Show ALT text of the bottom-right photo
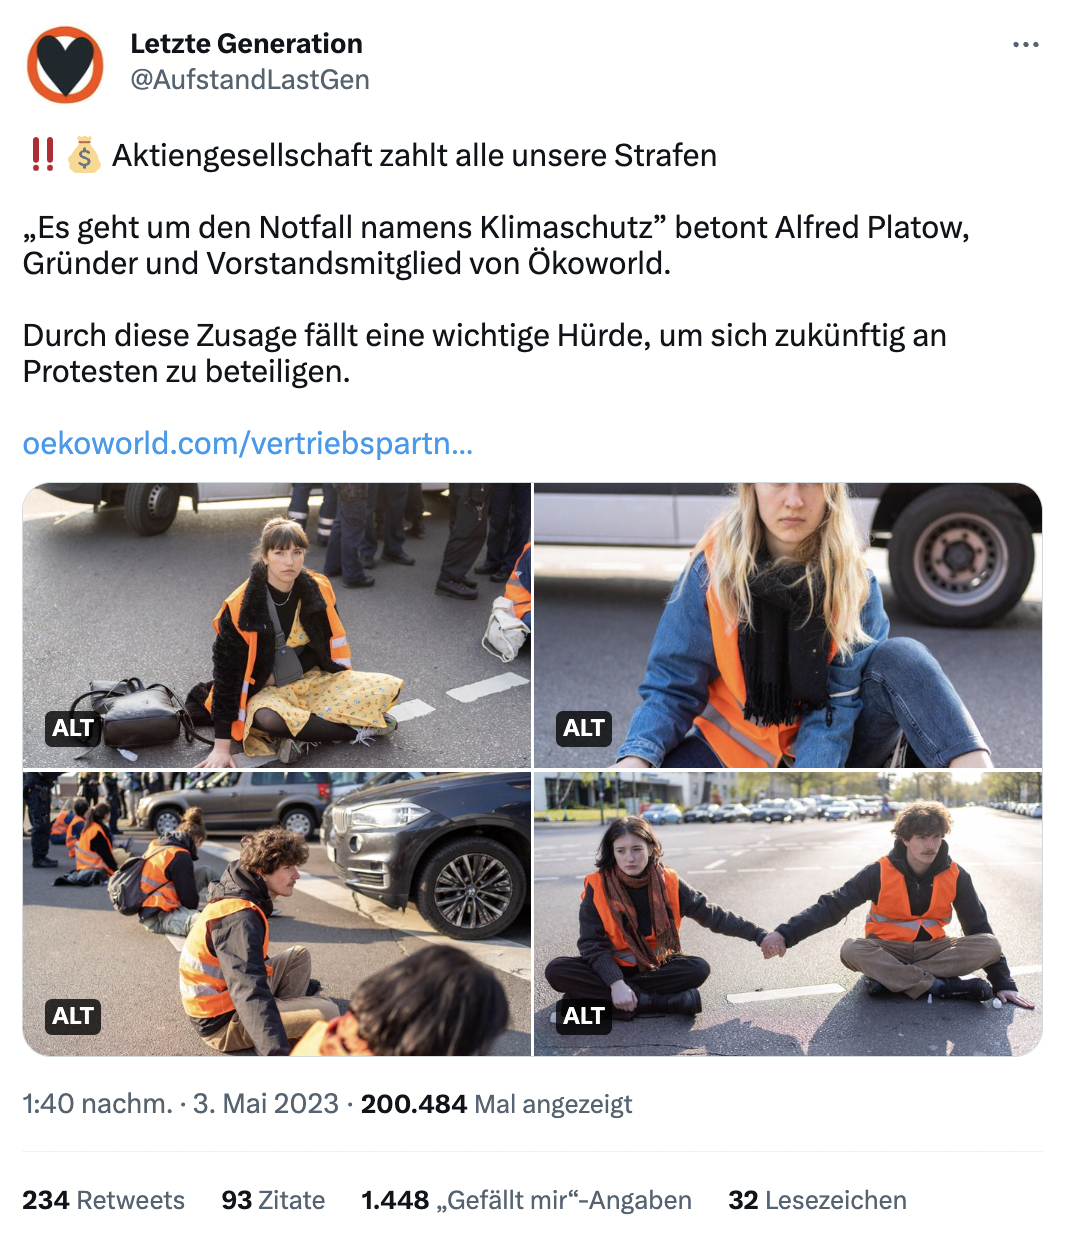1070x1242 pixels. click(584, 1016)
